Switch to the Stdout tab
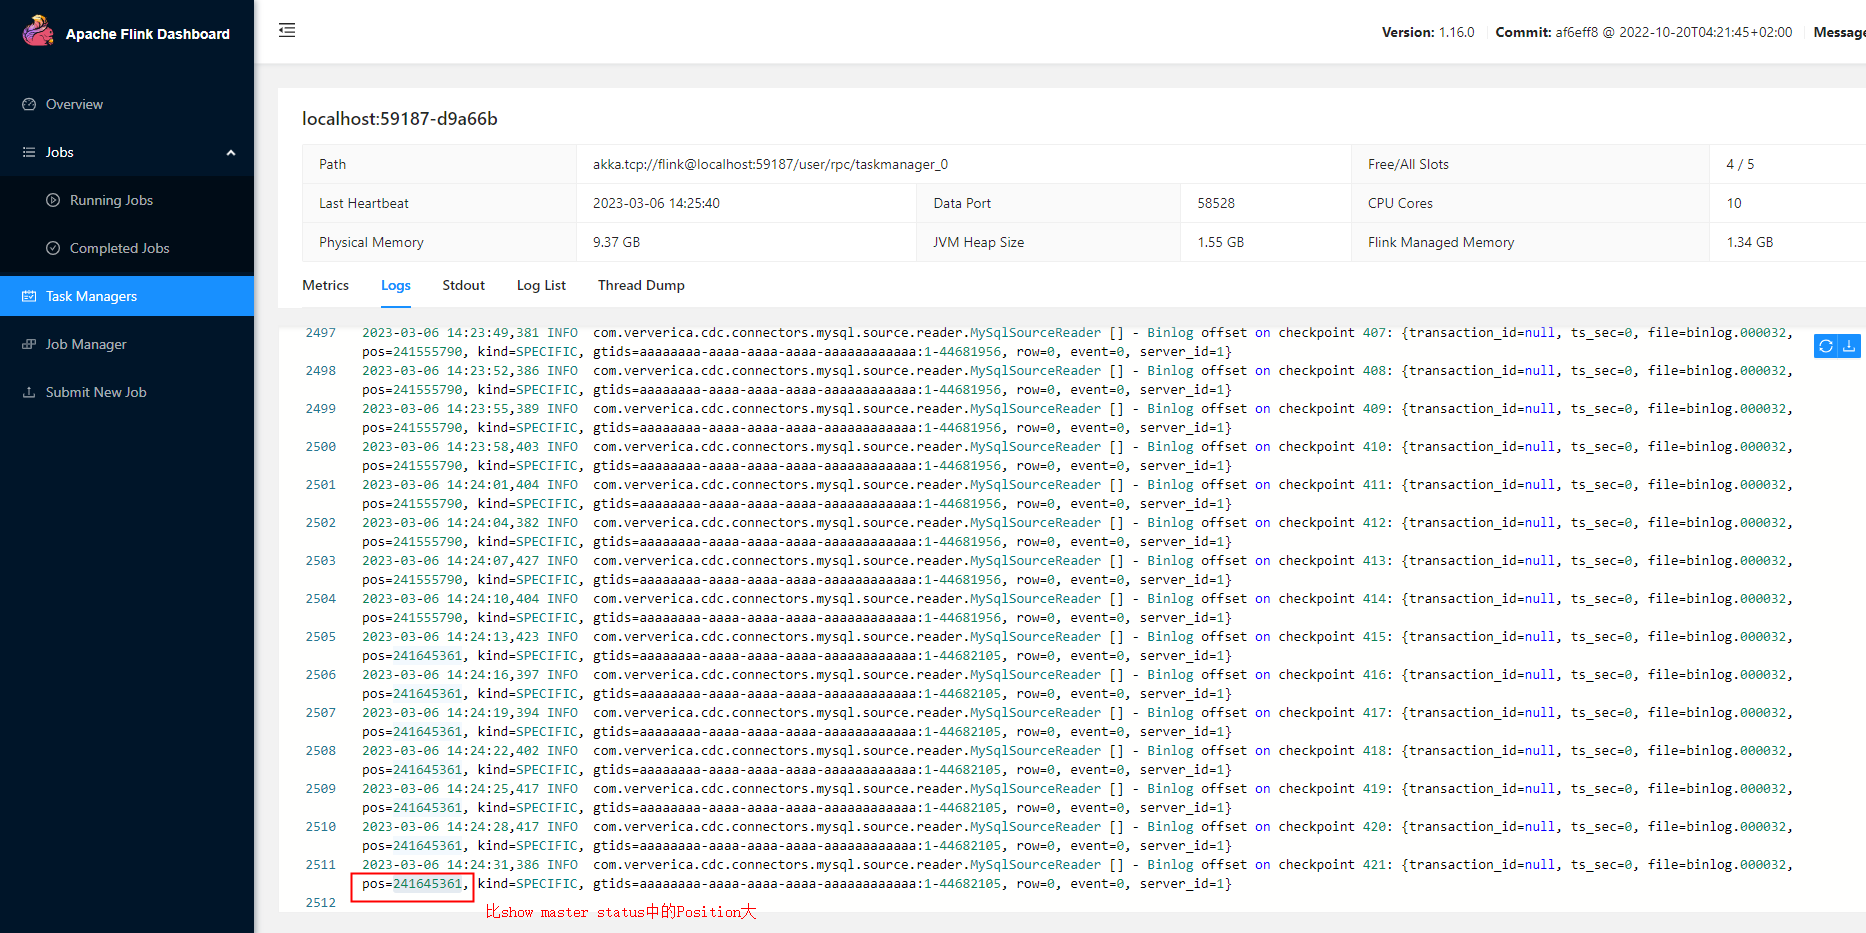The image size is (1866, 933). [464, 285]
